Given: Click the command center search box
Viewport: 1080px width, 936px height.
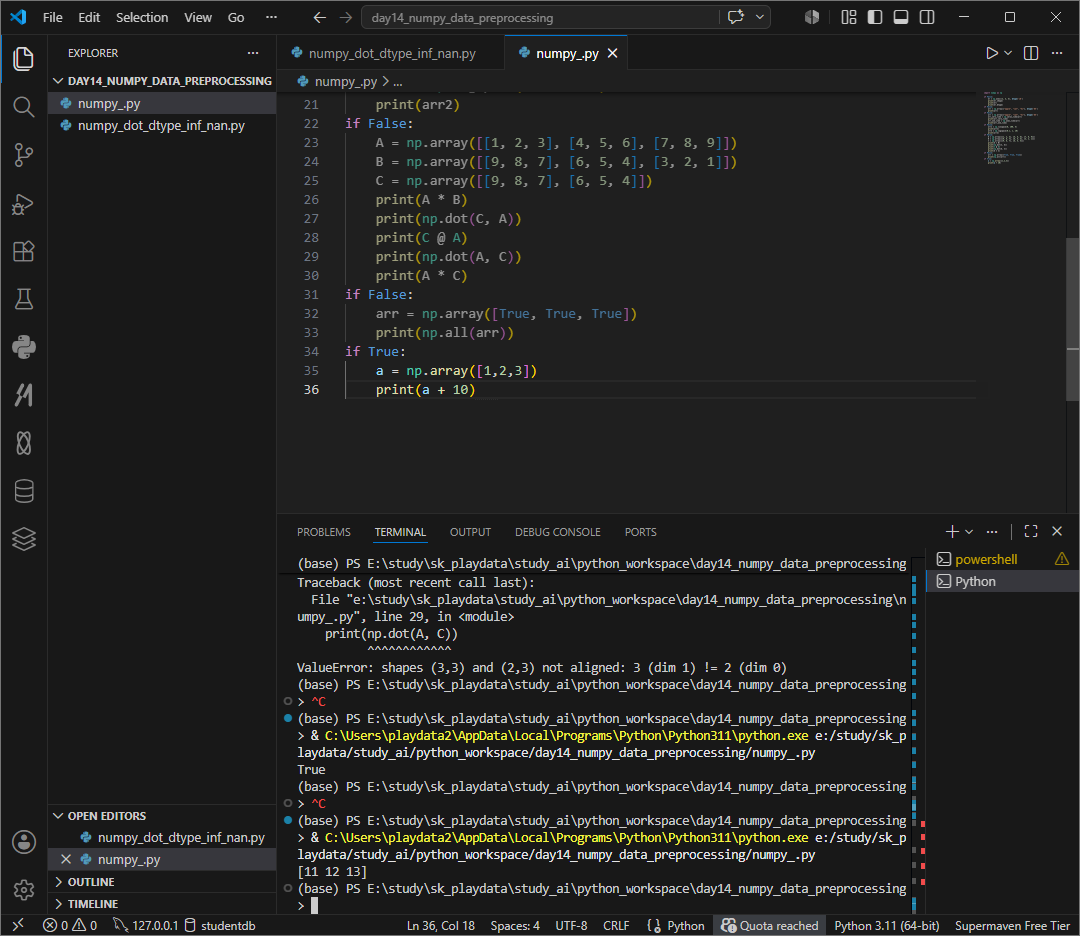Looking at the screenshot, I should coord(540,17).
